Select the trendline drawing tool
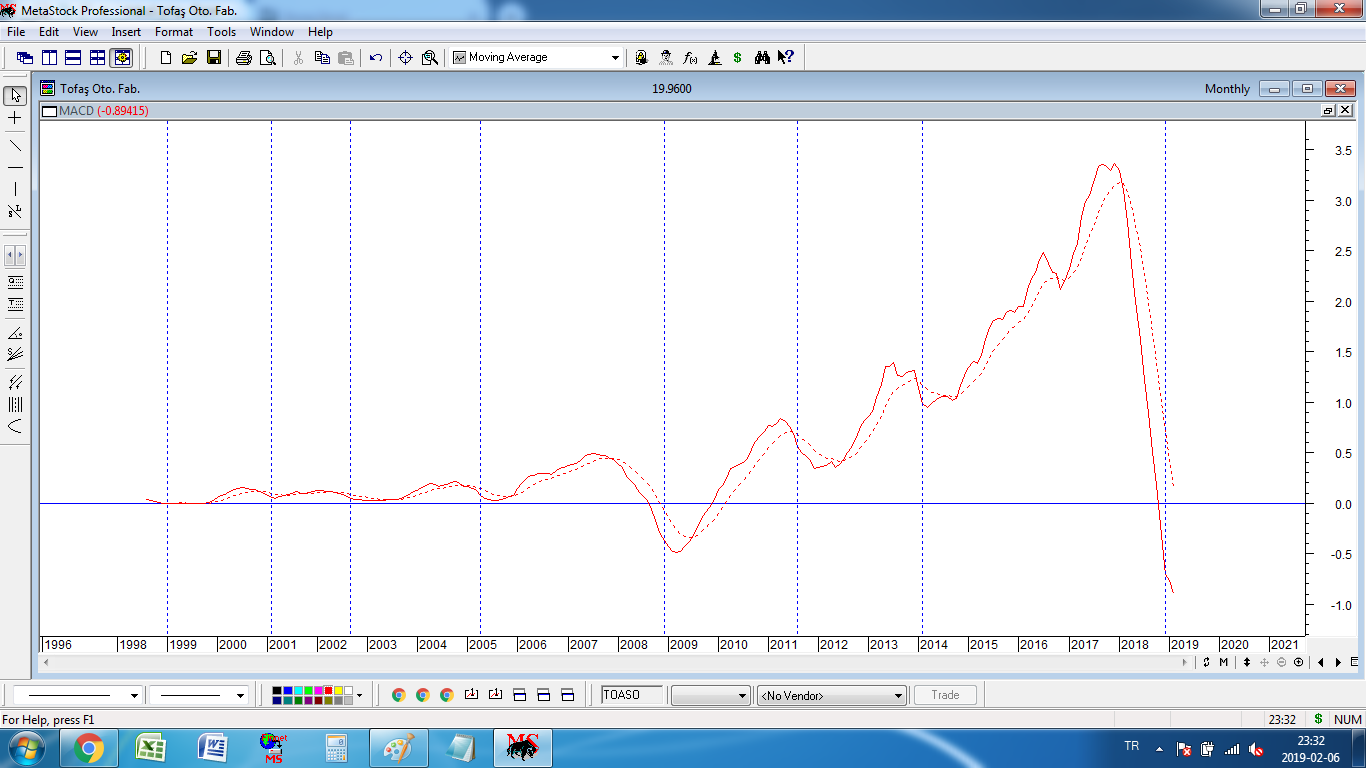Viewport: 1366px width, 768px height. [x=15, y=145]
